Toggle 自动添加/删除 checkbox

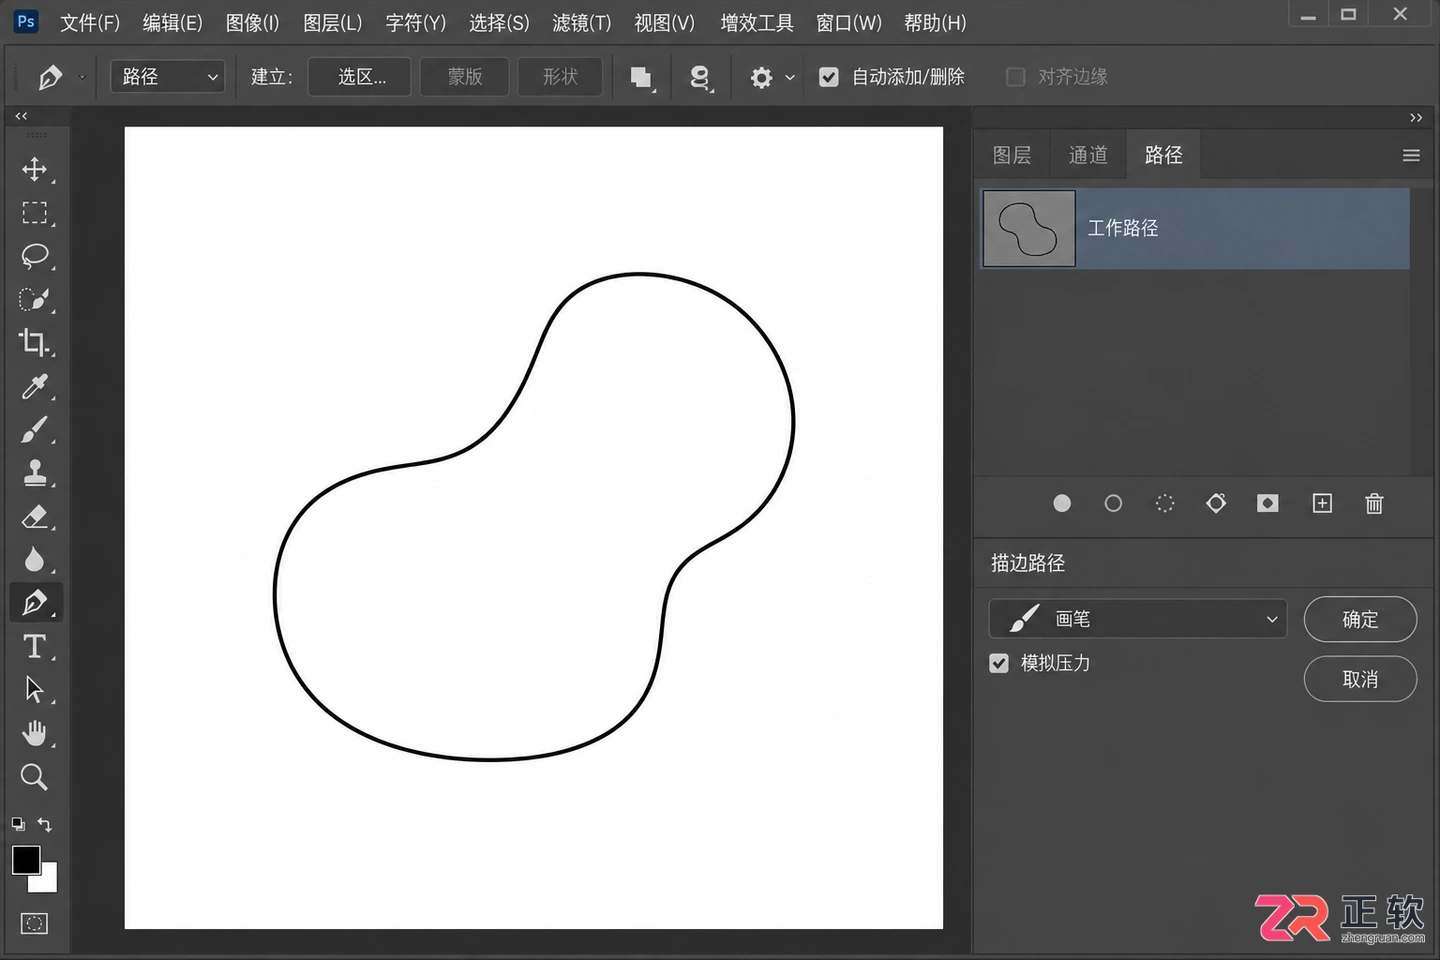click(x=829, y=77)
